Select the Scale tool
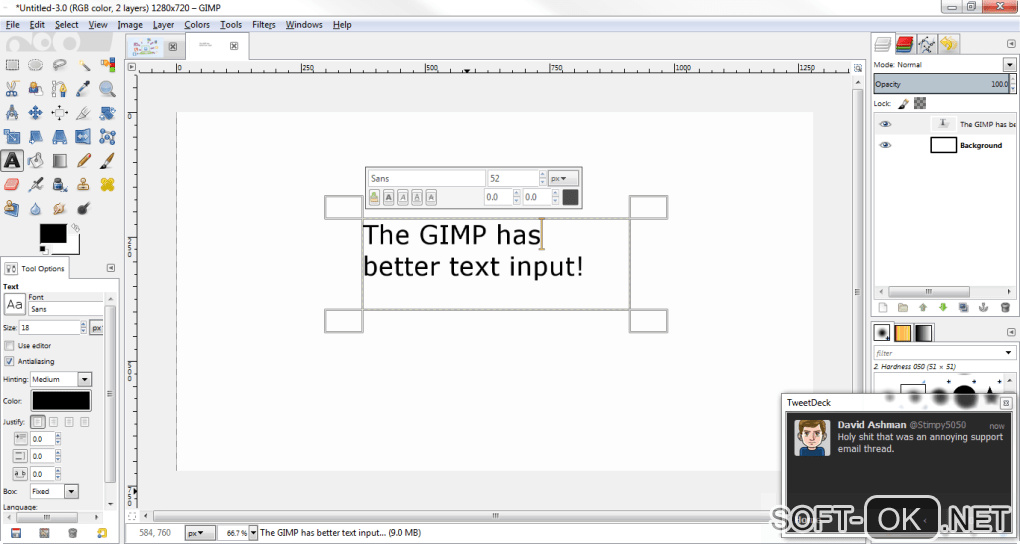 pyautogui.click(x=12, y=137)
